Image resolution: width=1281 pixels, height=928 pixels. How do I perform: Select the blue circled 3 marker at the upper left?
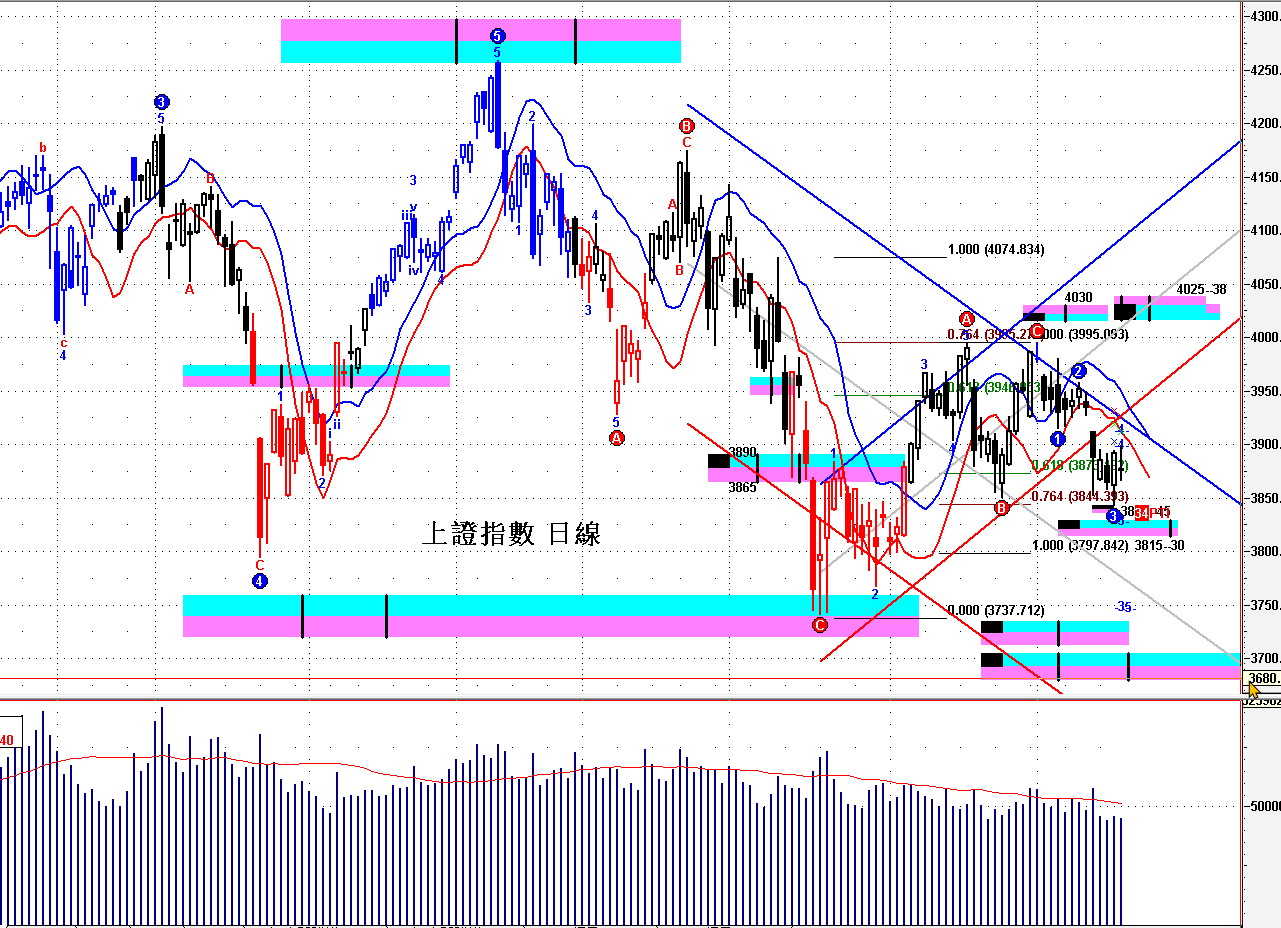point(162,102)
